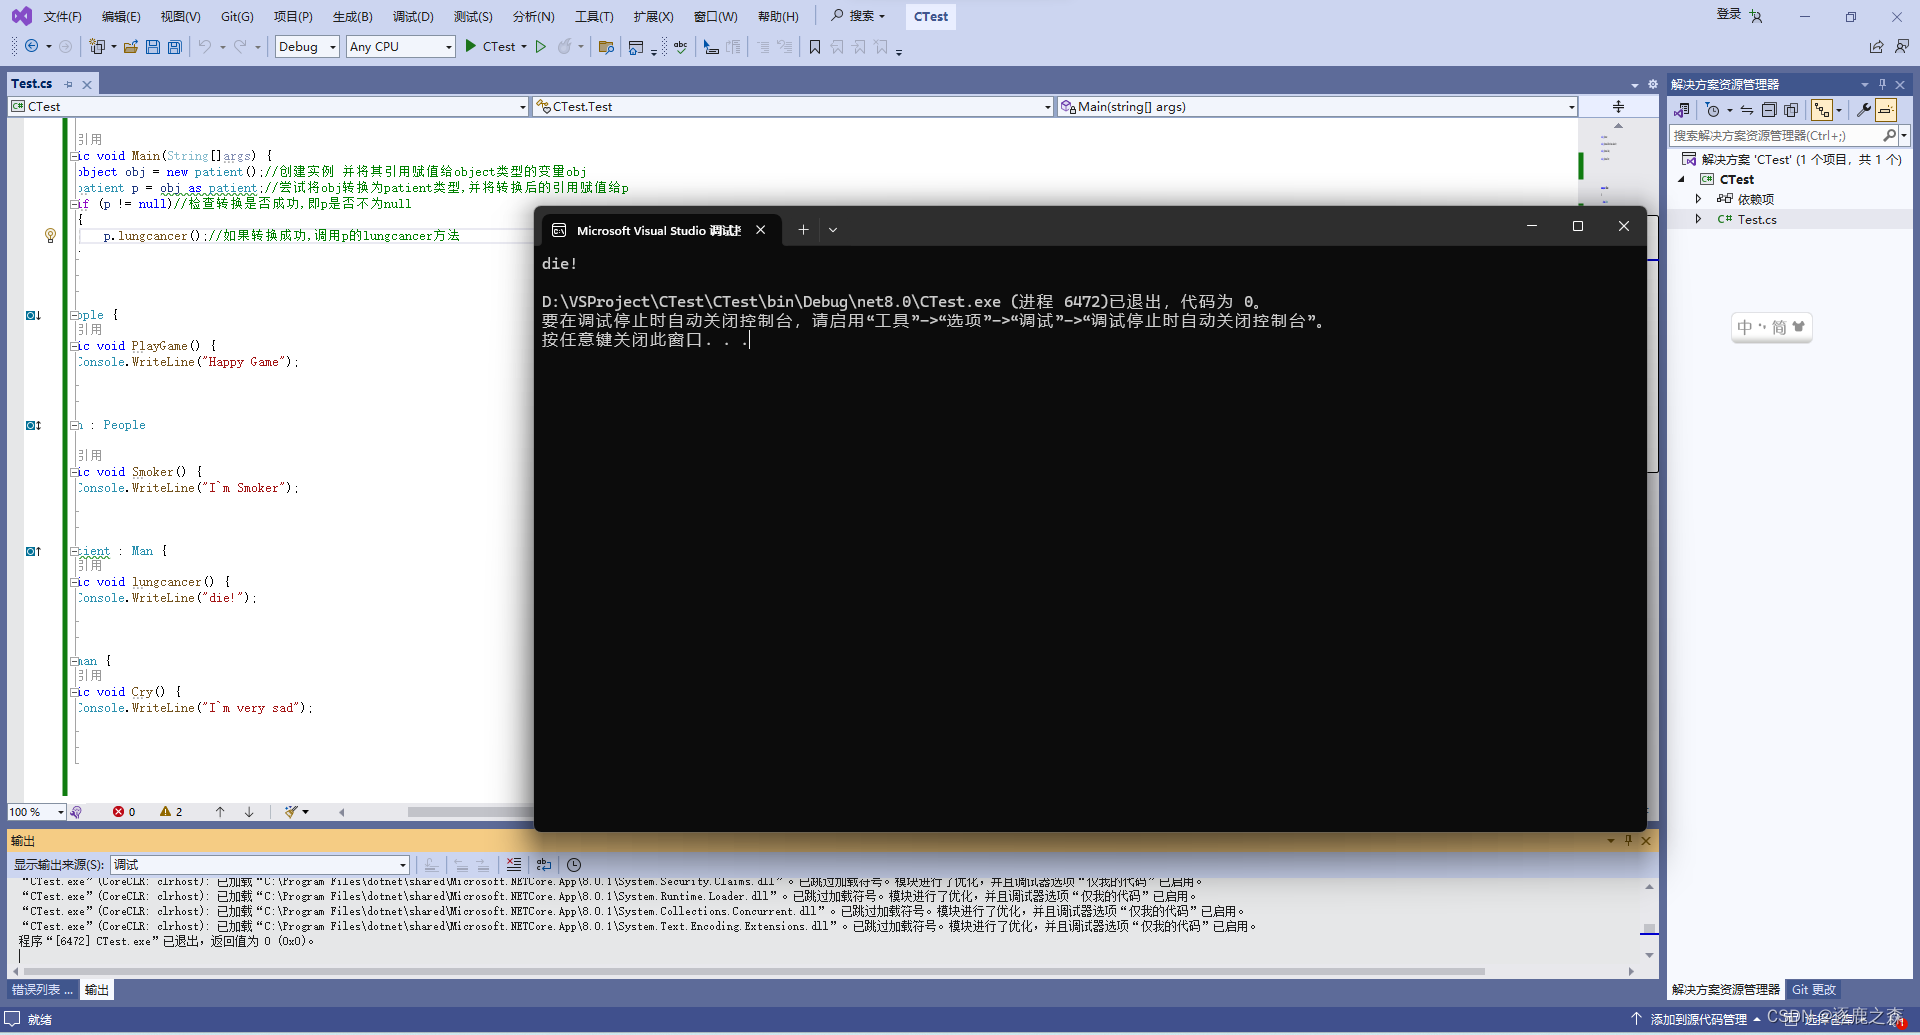
Task: Expand the 依赖项 node
Action: pyautogui.click(x=1698, y=199)
